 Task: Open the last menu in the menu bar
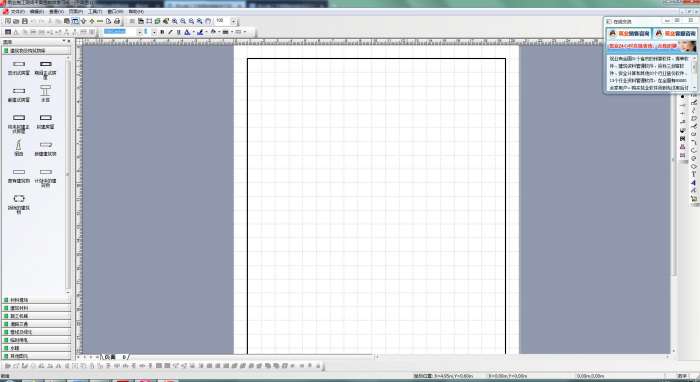(x=136, y=12)
